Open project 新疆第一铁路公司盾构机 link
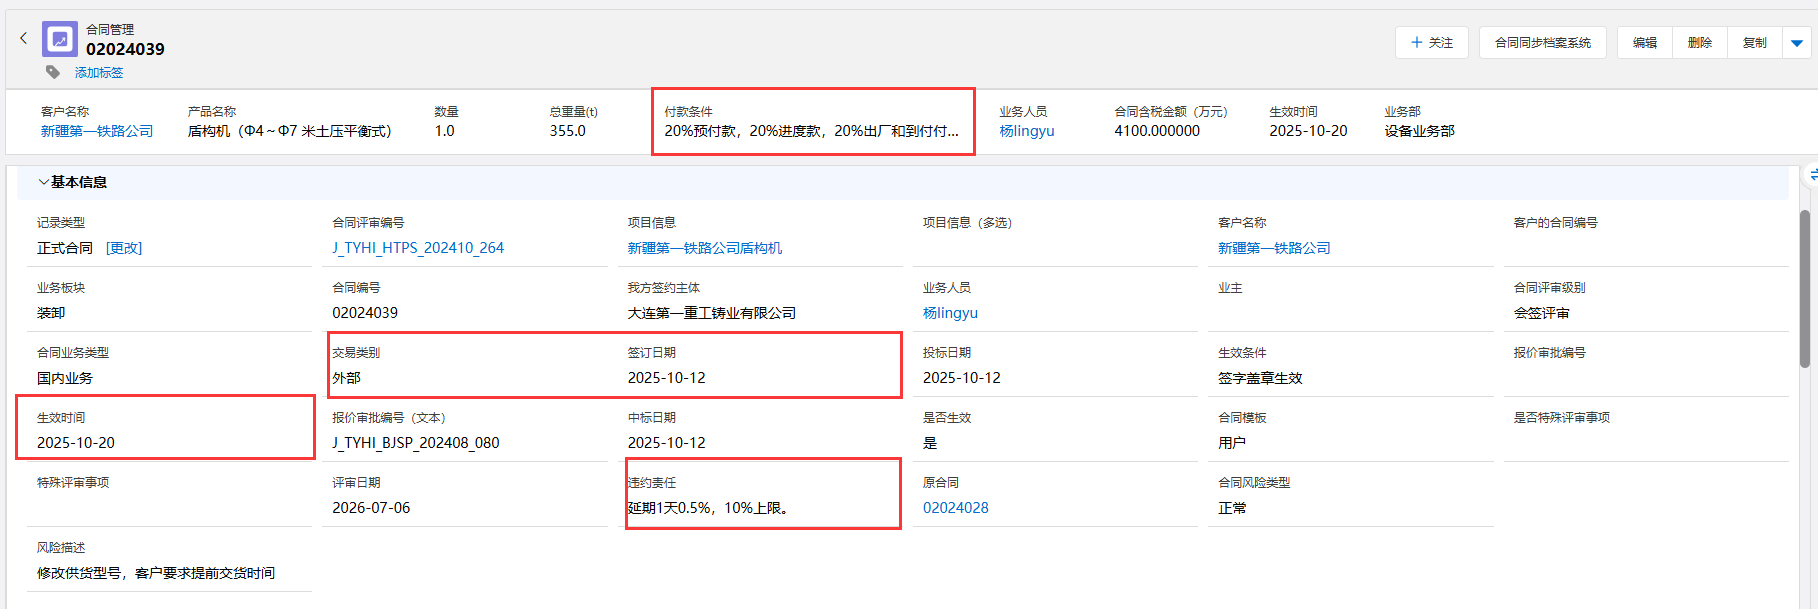1818x609 pixels. [x=704, y=248]
